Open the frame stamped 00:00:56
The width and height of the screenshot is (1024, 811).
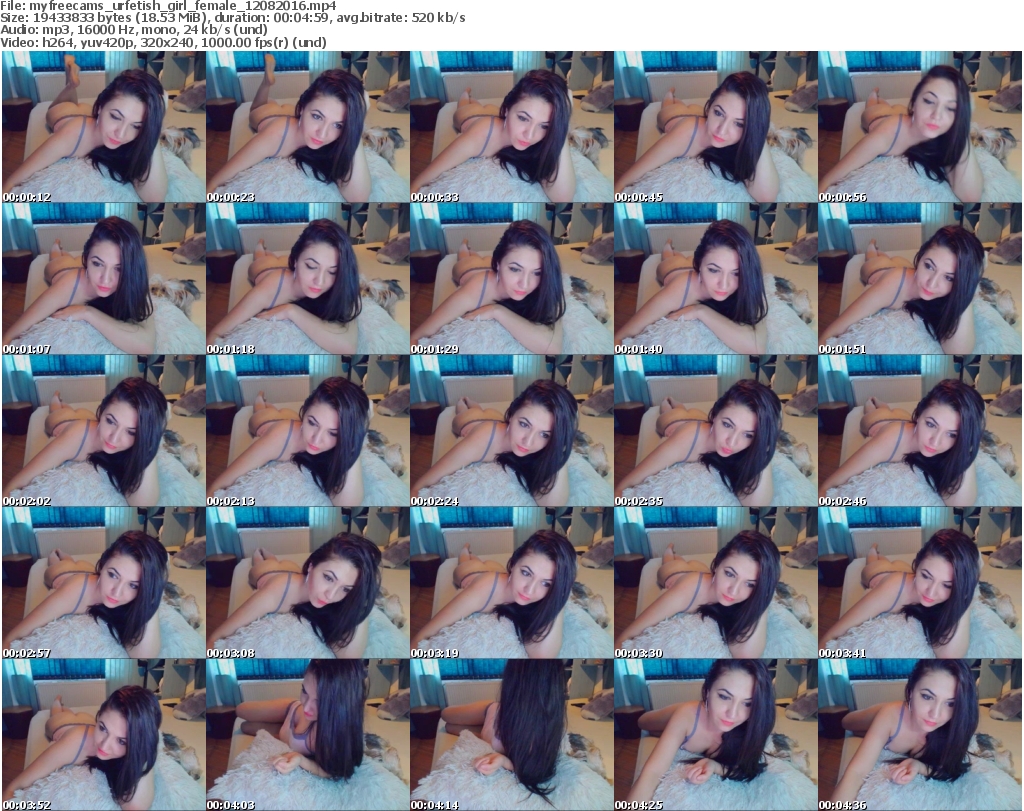point(920,127)
